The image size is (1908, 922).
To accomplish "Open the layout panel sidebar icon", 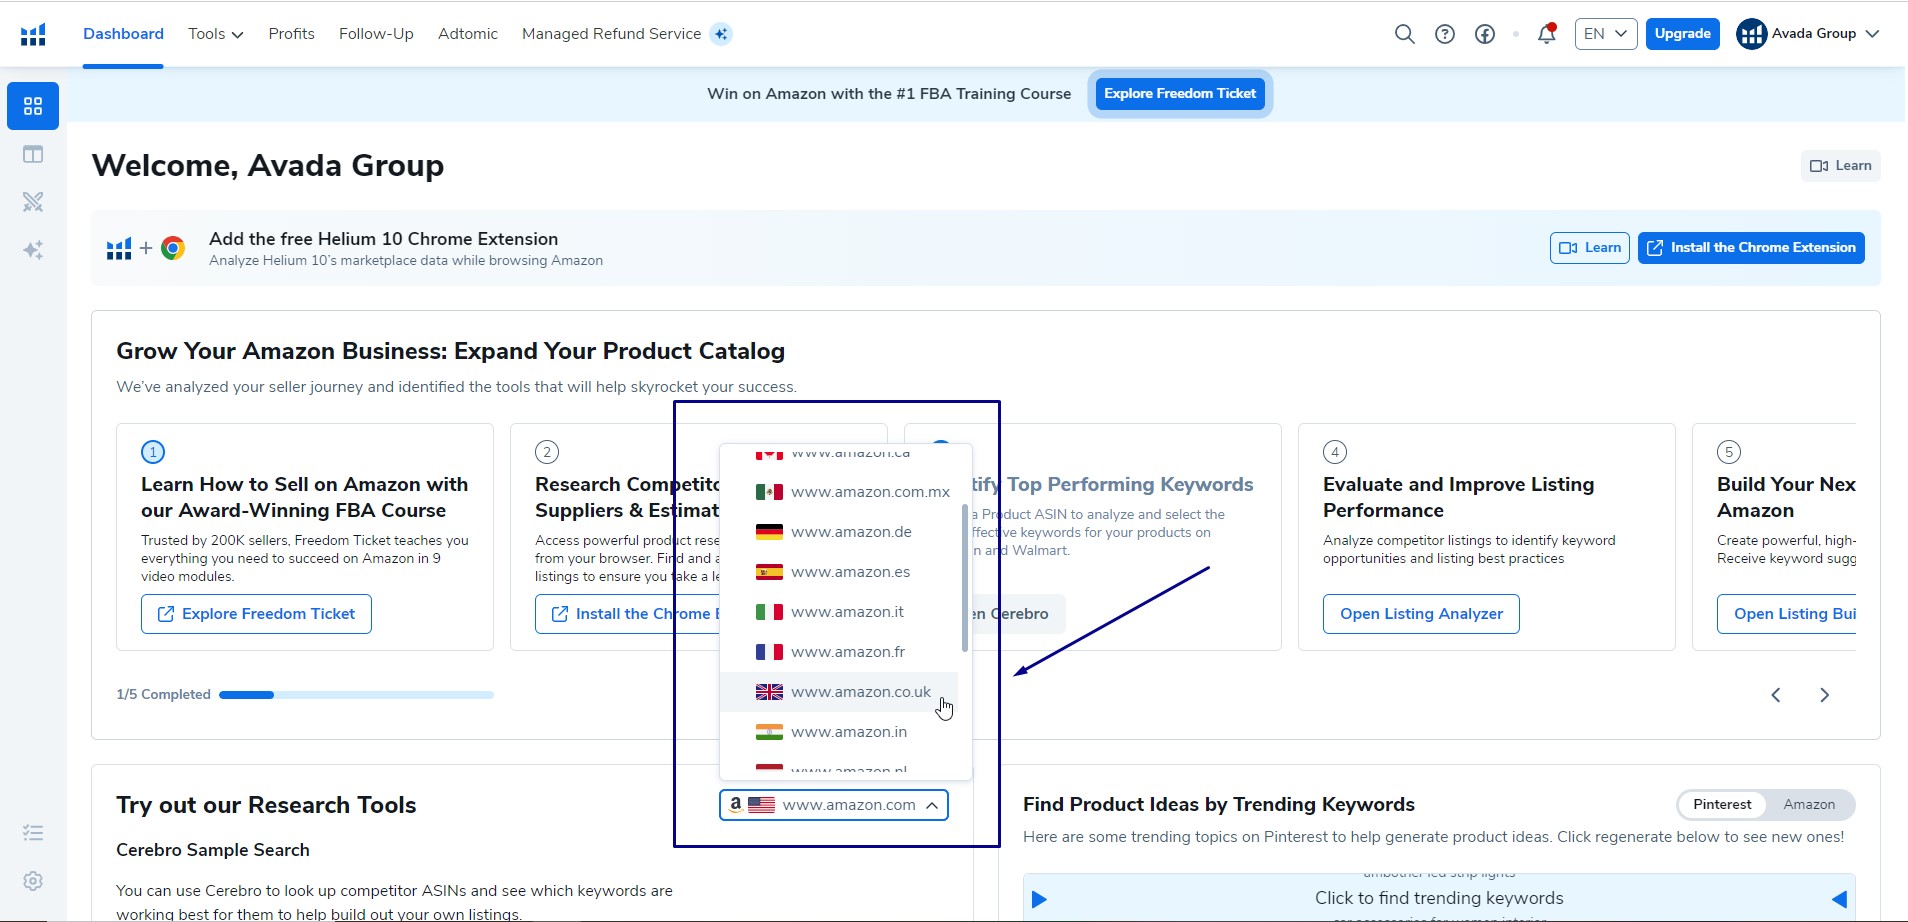I will (x=33, y=154).
